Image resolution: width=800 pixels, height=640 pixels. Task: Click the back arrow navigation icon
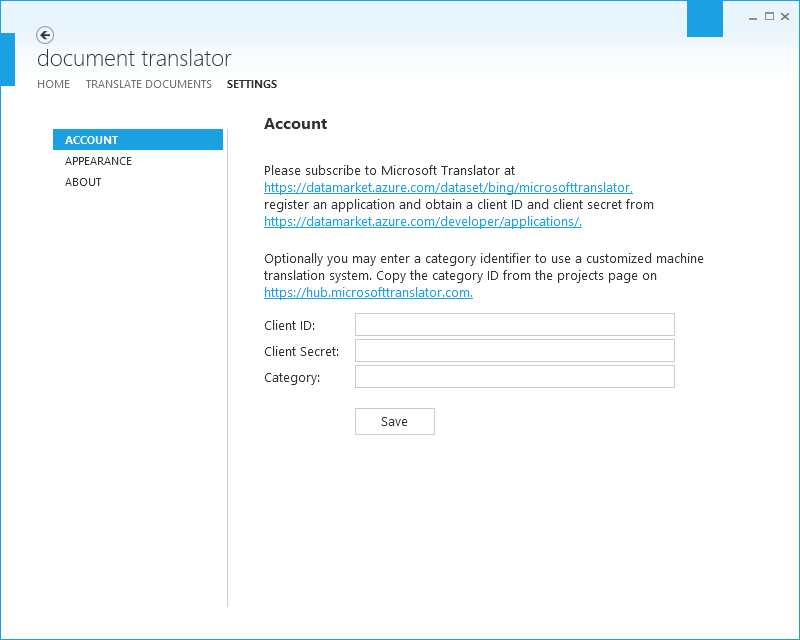click(x=45, y=35)
